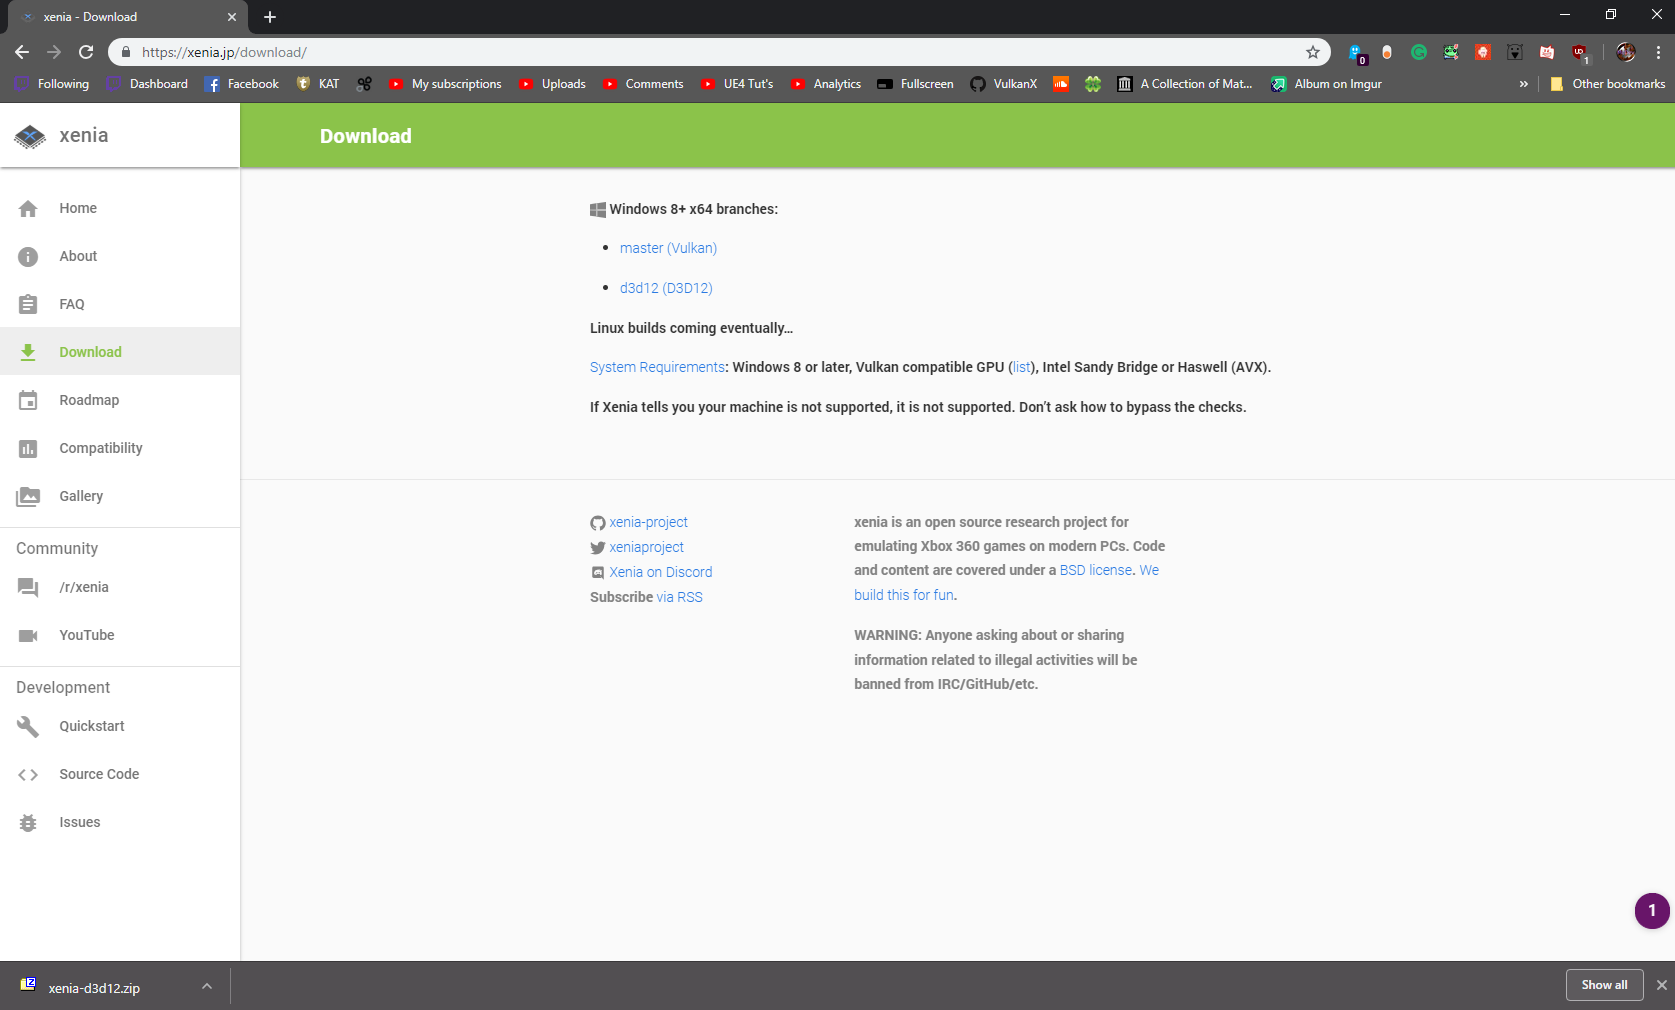Click Show all downloads button
The image size is (1675, 1010).
click(x=1604, y=985)
